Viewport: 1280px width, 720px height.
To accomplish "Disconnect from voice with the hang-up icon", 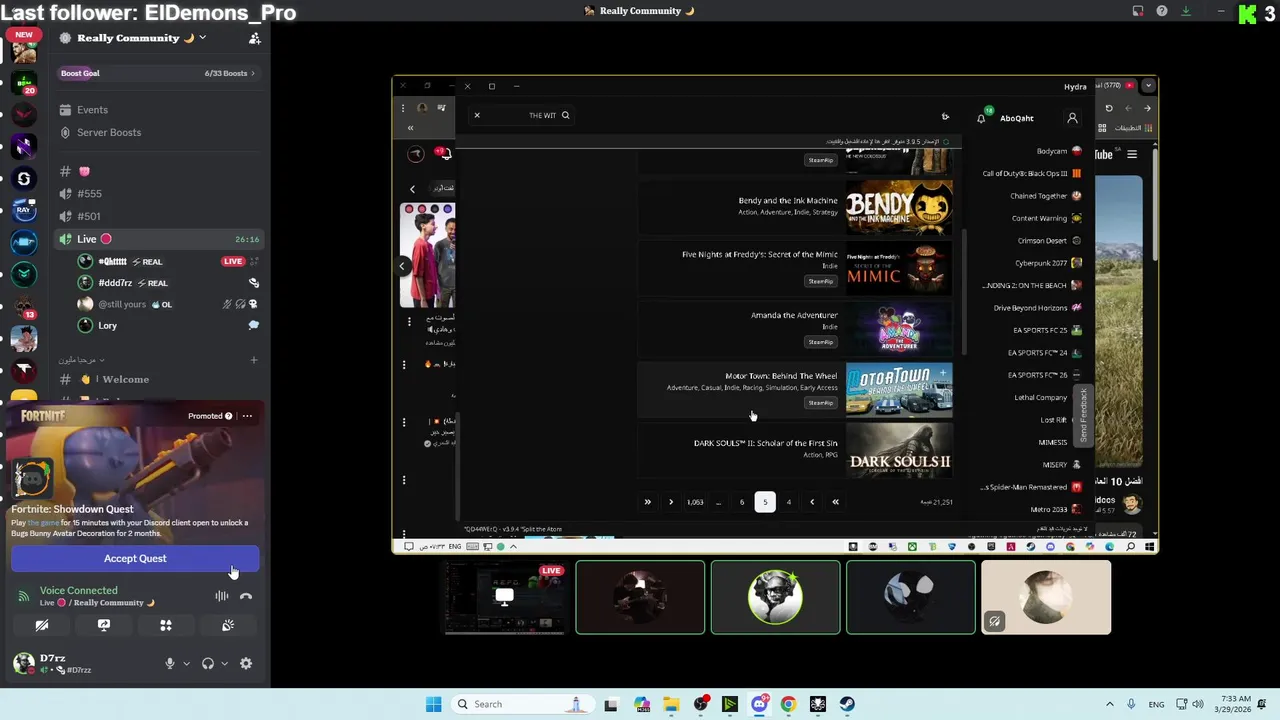I will (x=246, y=596).
